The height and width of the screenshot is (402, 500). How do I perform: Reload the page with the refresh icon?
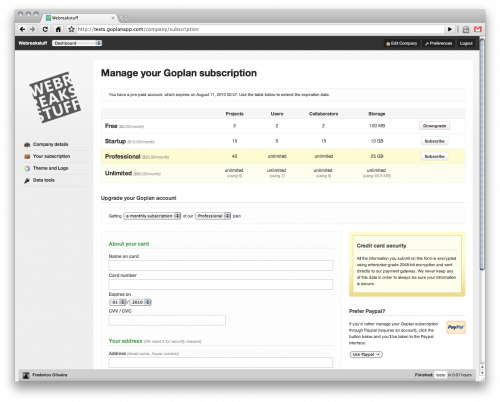click(45, 29)
